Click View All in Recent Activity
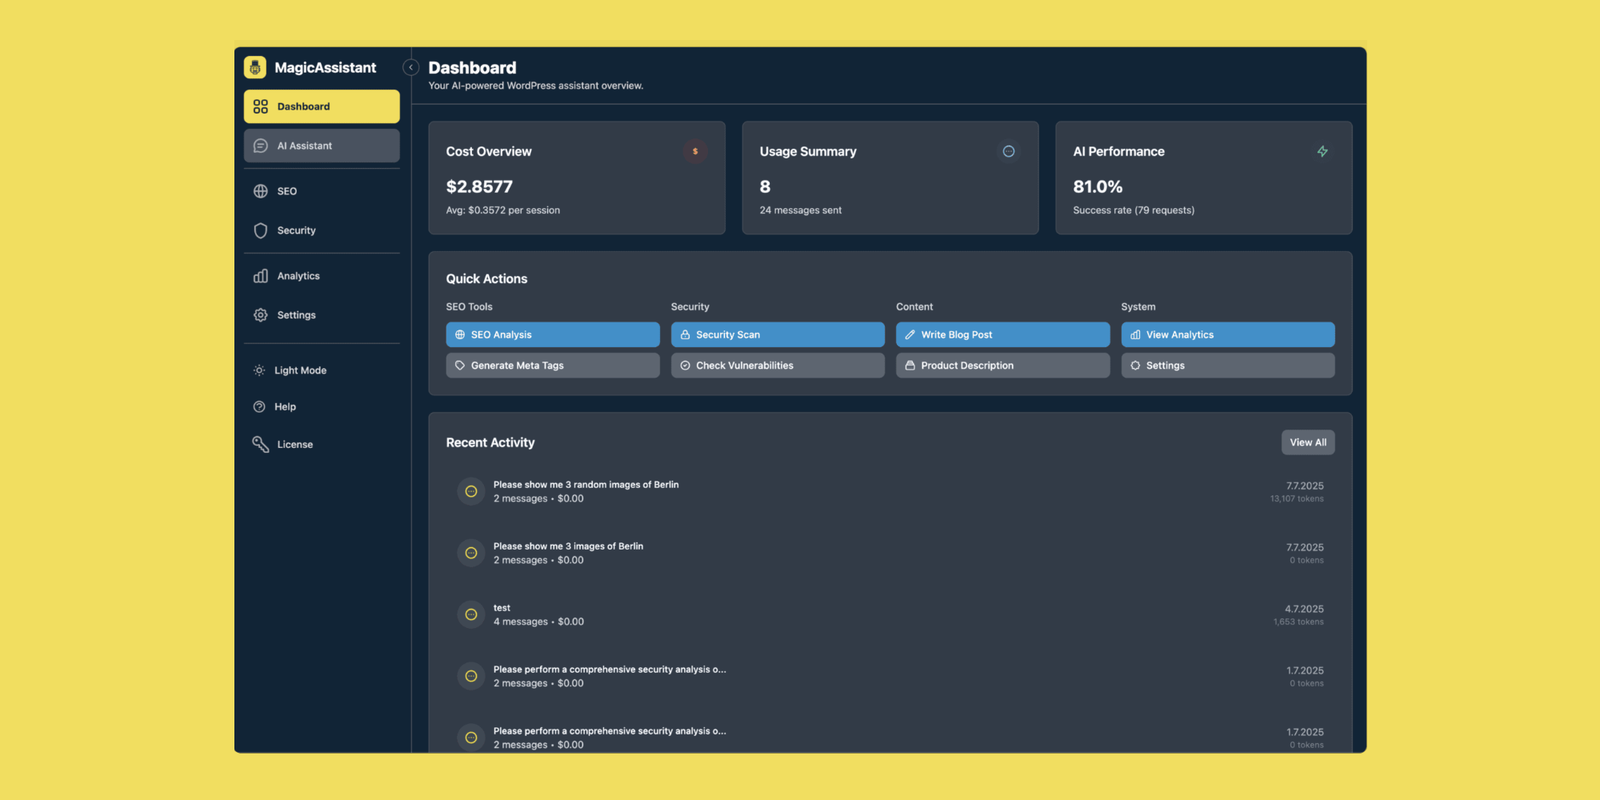The image size is (1600, 800). [x=1307, y=443]
